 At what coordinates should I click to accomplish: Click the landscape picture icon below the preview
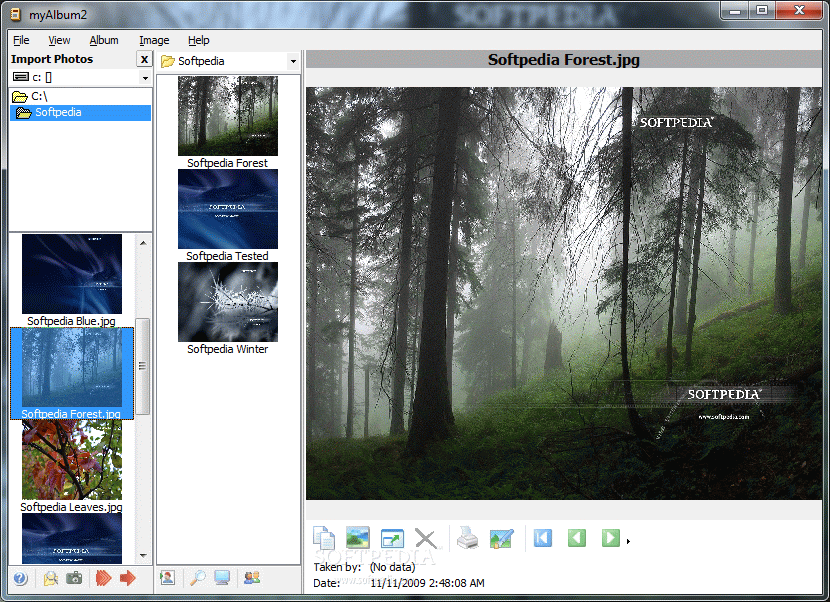[358, 538]
